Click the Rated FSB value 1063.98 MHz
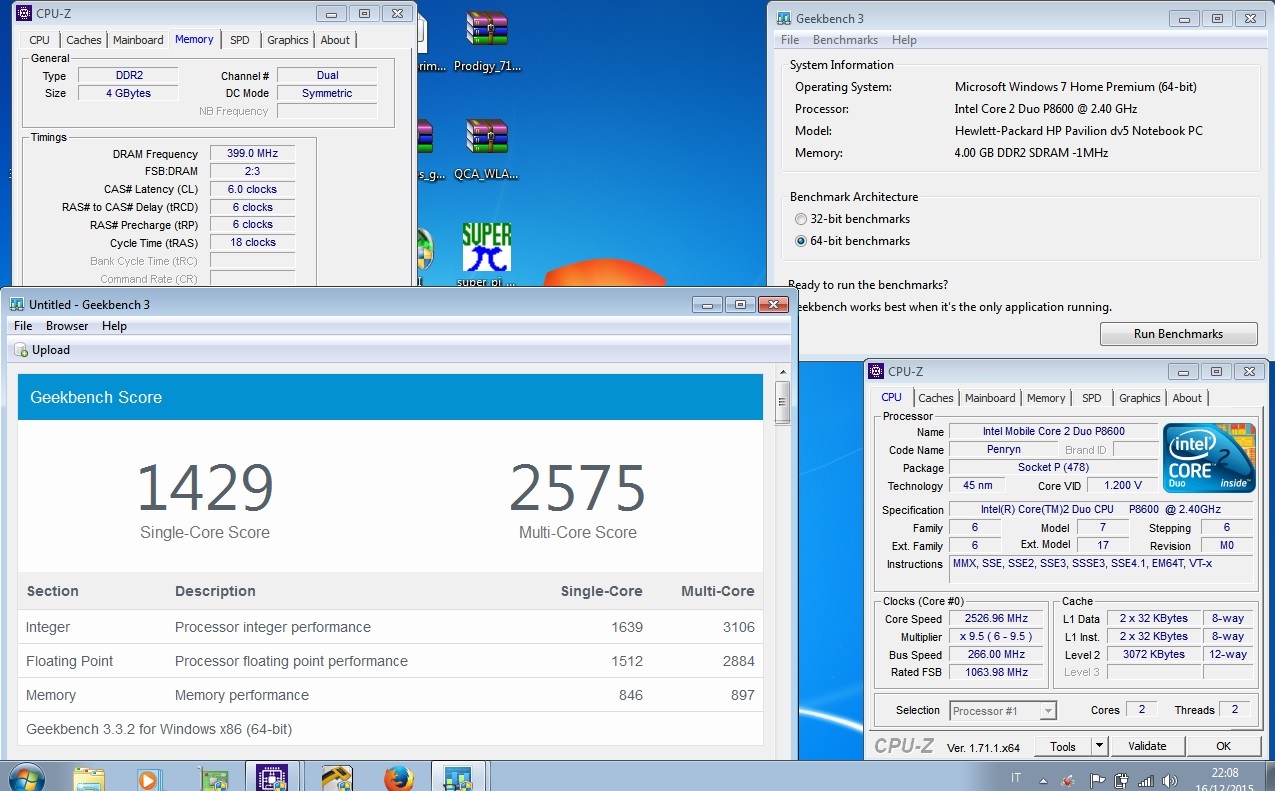Screen dimensions: 1275x791 coord(996,672)
